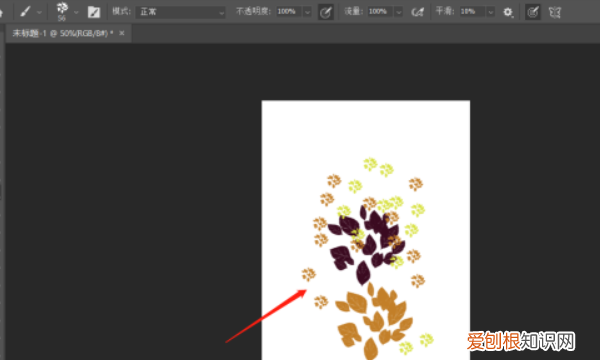Toggle pressure for opacity icon
Screen dimensions: 600x360
tap(326, 12)
